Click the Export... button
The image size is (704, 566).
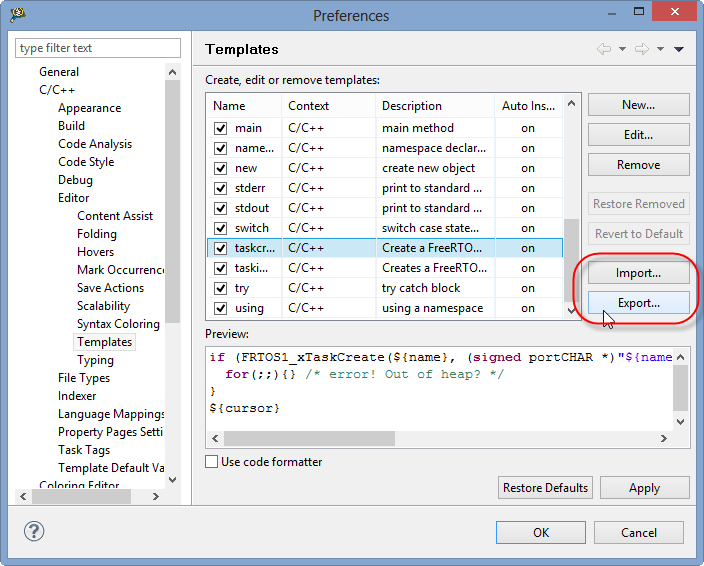tap(638, 303)
